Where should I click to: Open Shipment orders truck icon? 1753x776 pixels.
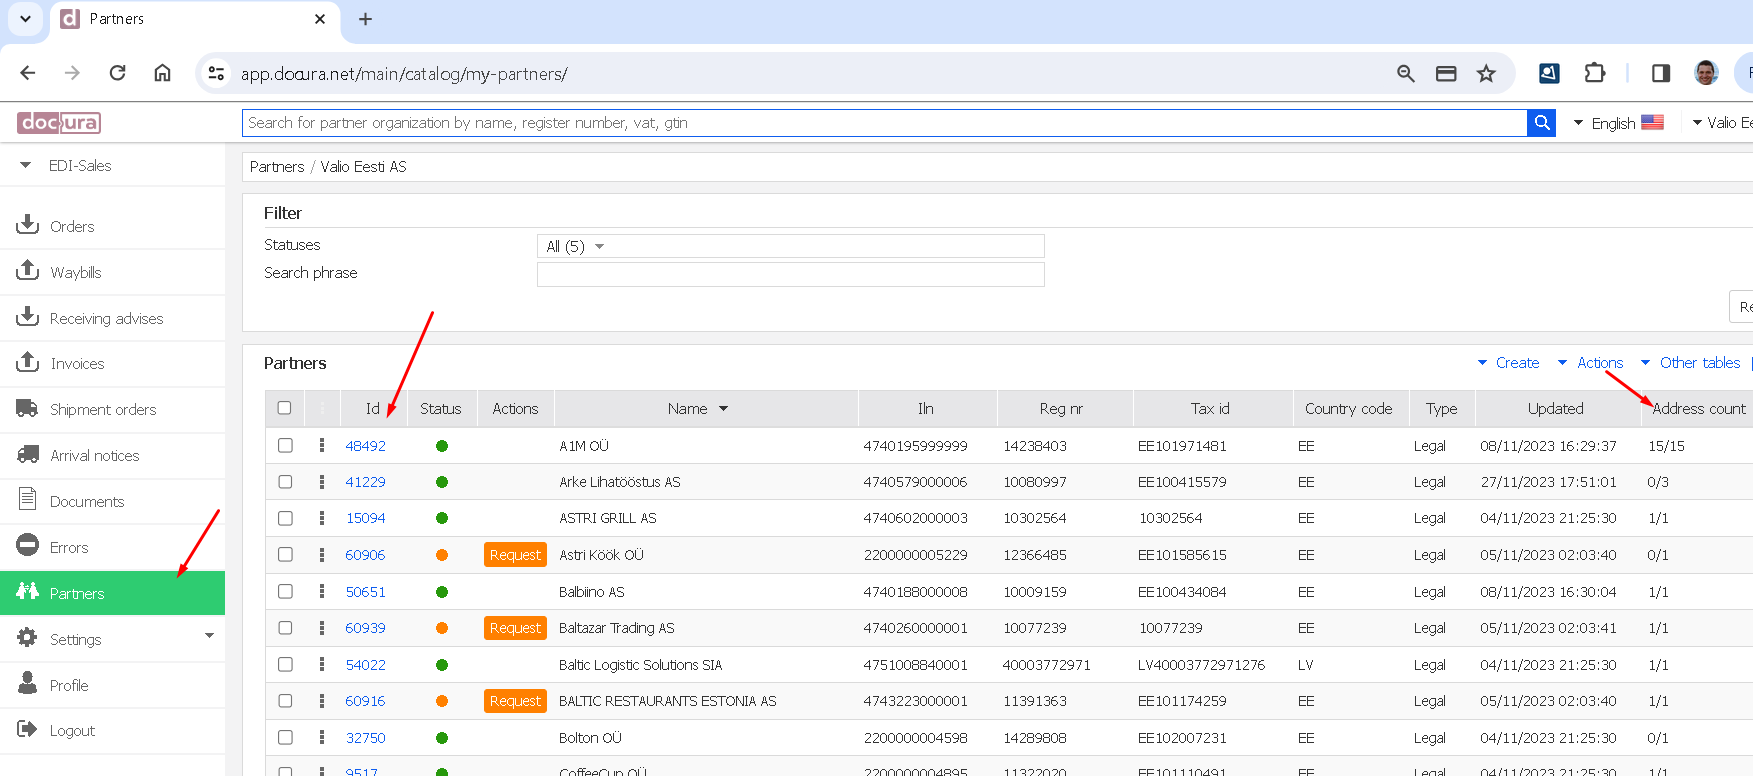[27, 408]
